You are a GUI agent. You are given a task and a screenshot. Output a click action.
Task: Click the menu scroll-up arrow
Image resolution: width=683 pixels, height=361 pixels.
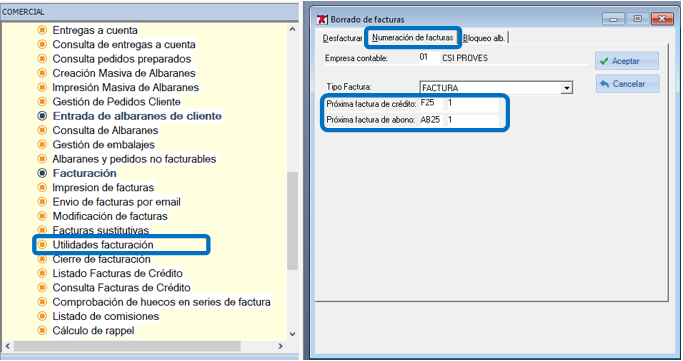click(292, 29)
